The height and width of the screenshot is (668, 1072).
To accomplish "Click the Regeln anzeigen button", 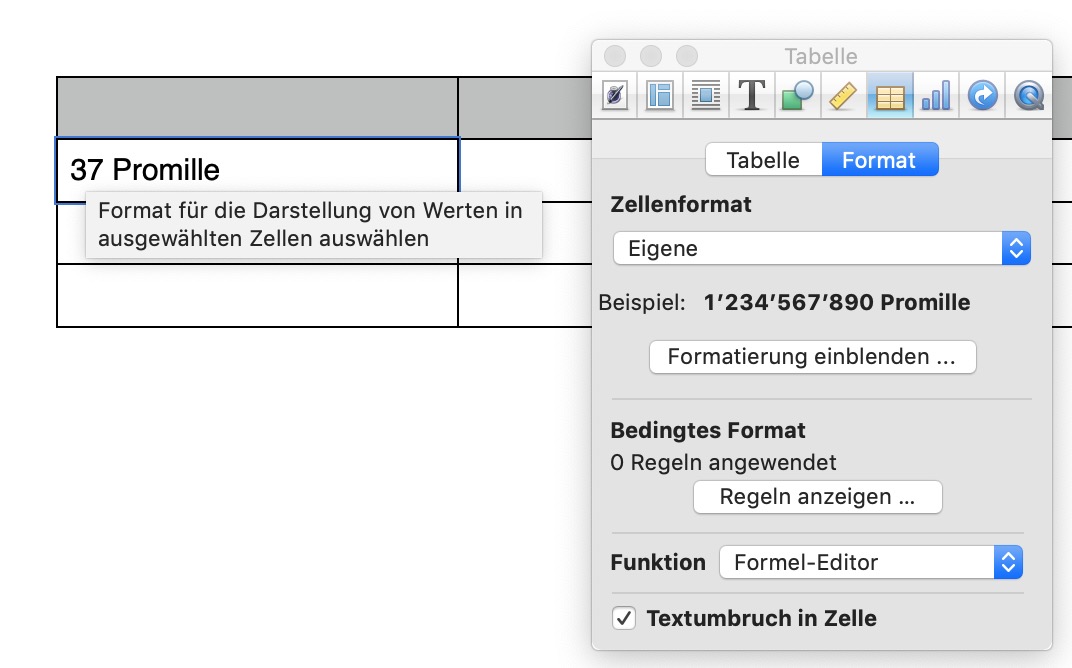I will (817, 497).
